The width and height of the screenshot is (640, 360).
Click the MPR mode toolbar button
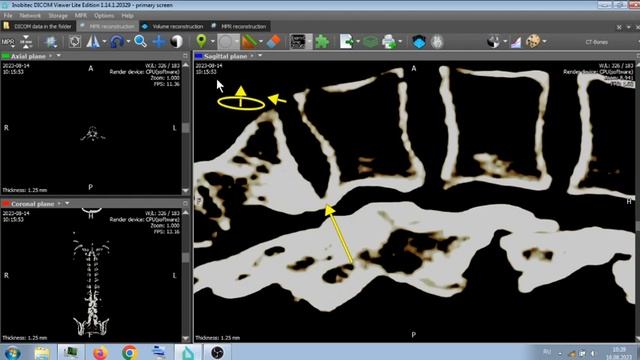pyautogui.click(x=8, y=42)
